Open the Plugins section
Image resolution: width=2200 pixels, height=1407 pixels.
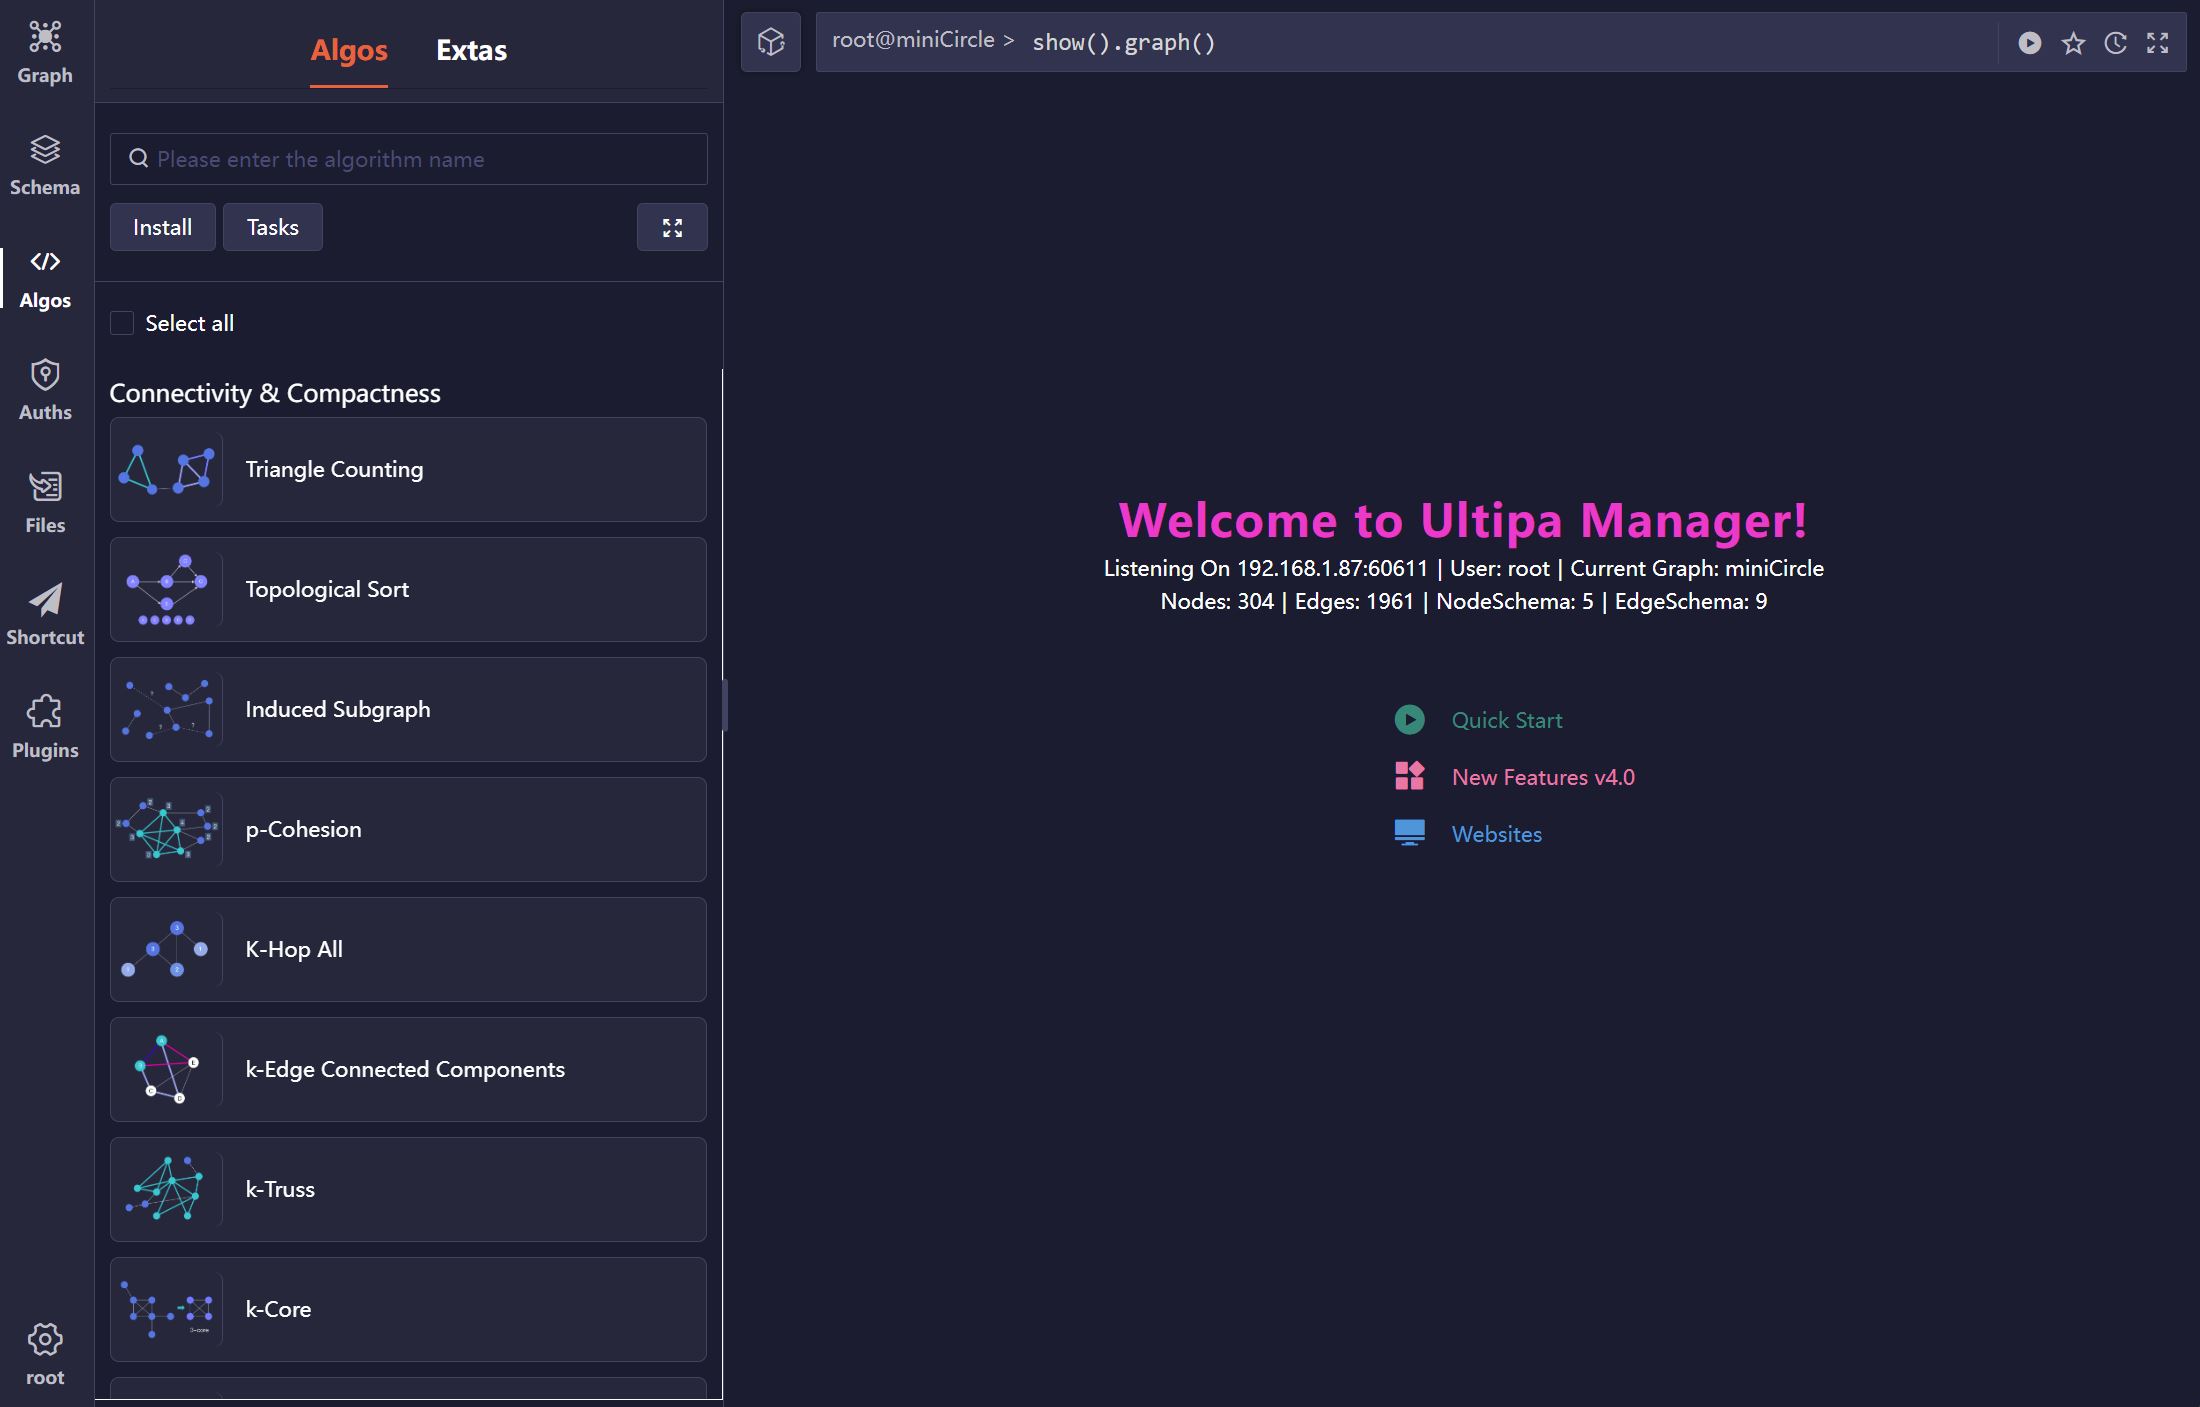point(45,728)
